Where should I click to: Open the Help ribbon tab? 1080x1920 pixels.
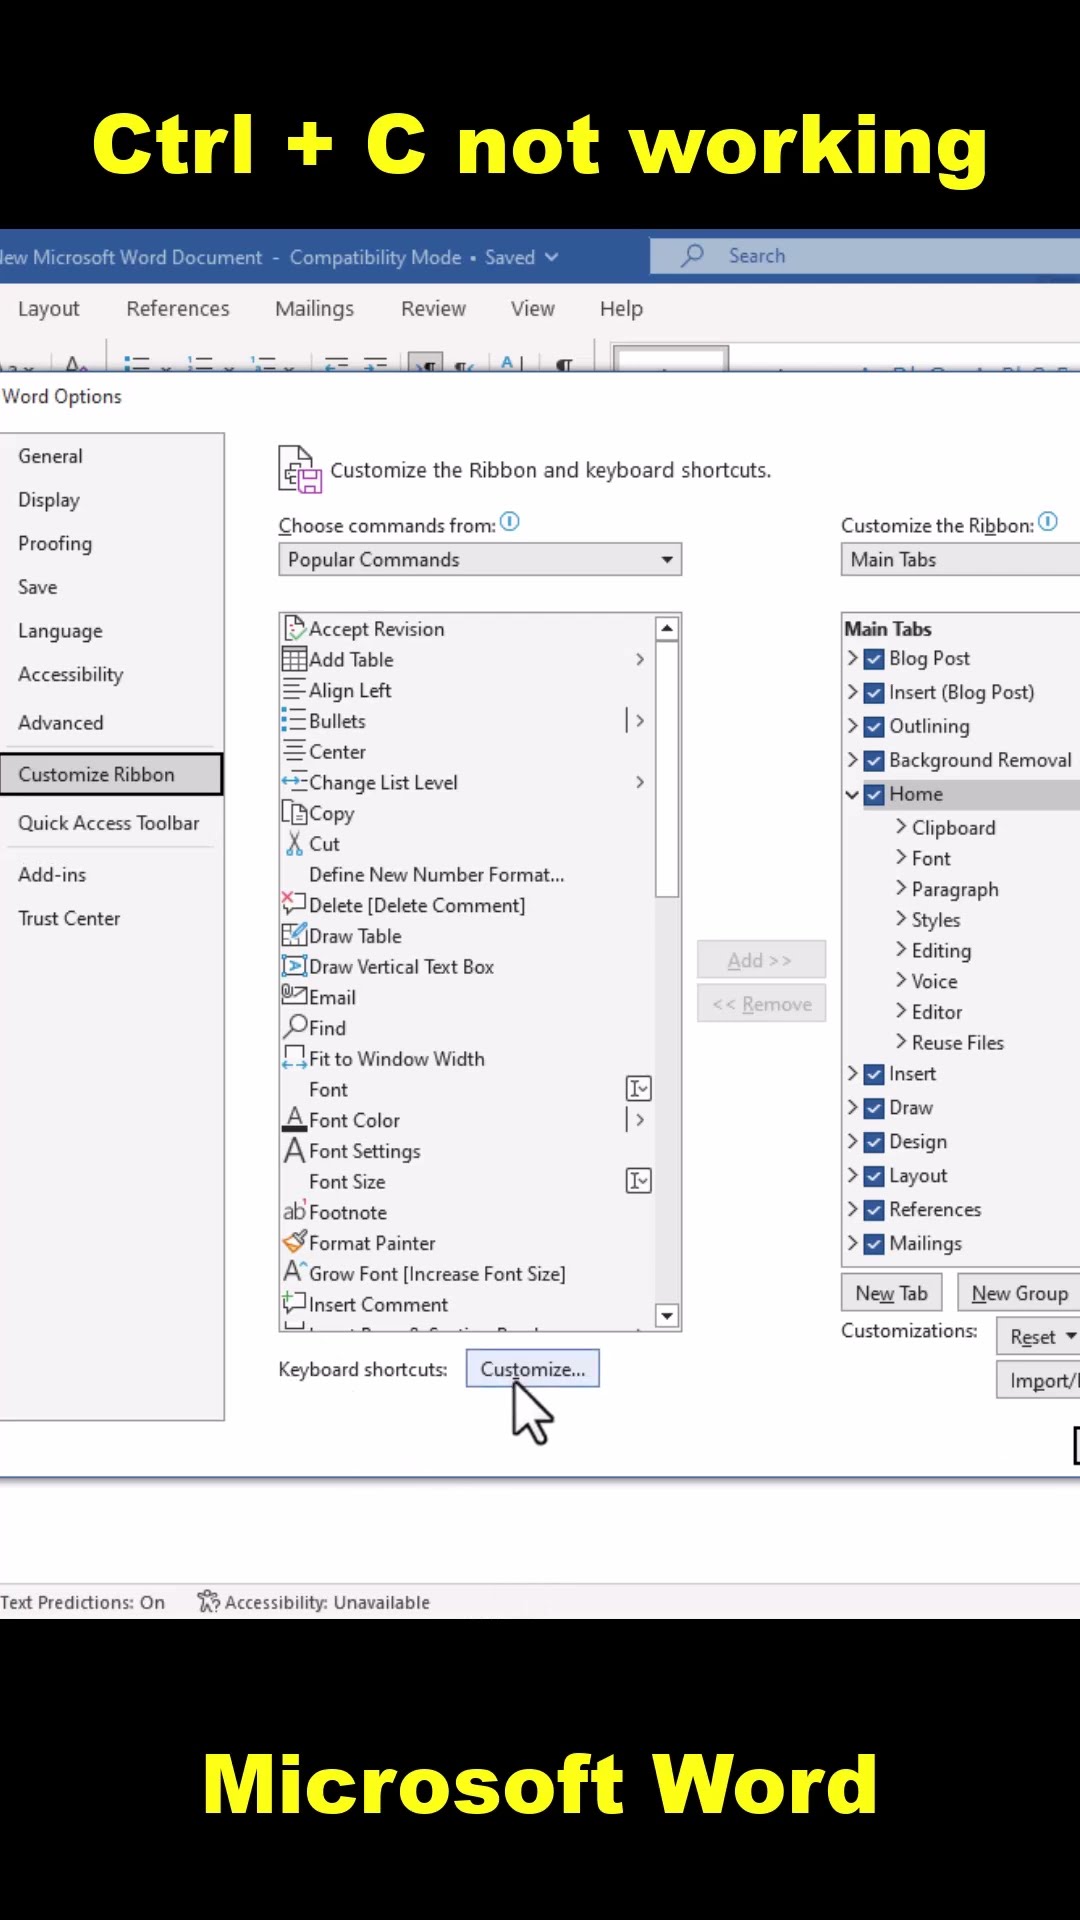coord(621,308)
